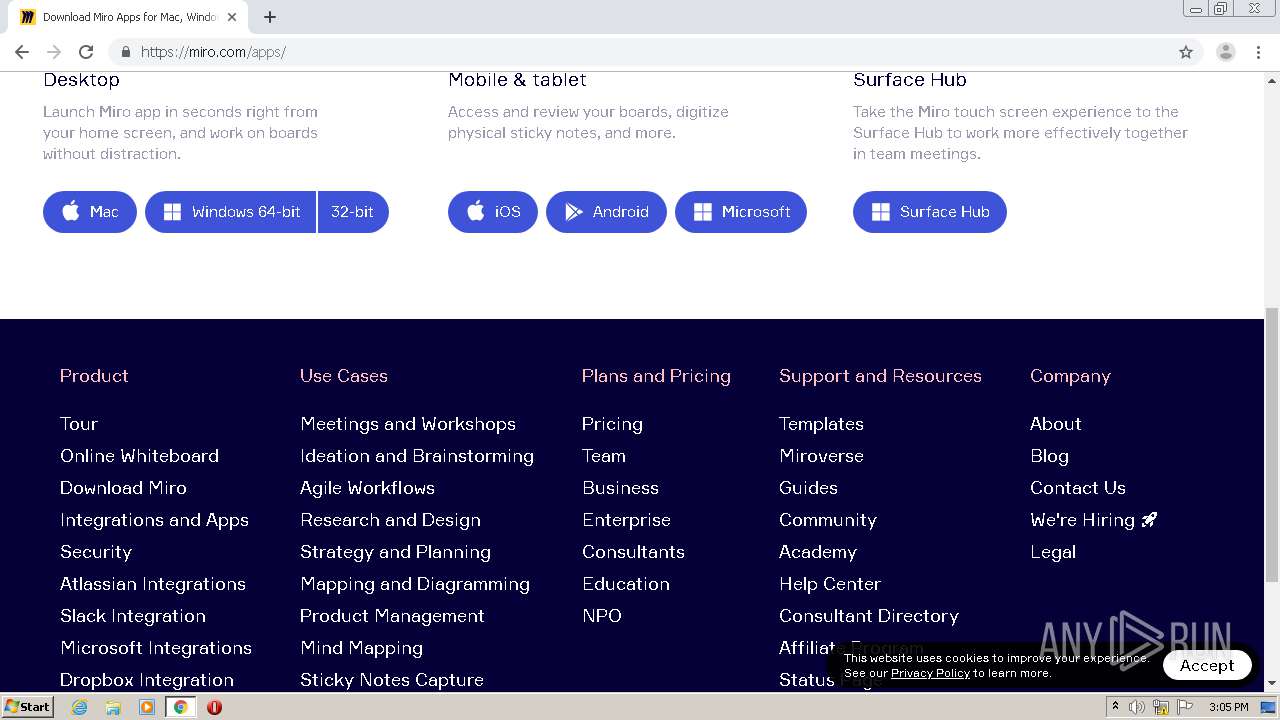Get the Surface Hub app
The width and height of the screenshot is (1280, 720).
(x=930, y=212)
